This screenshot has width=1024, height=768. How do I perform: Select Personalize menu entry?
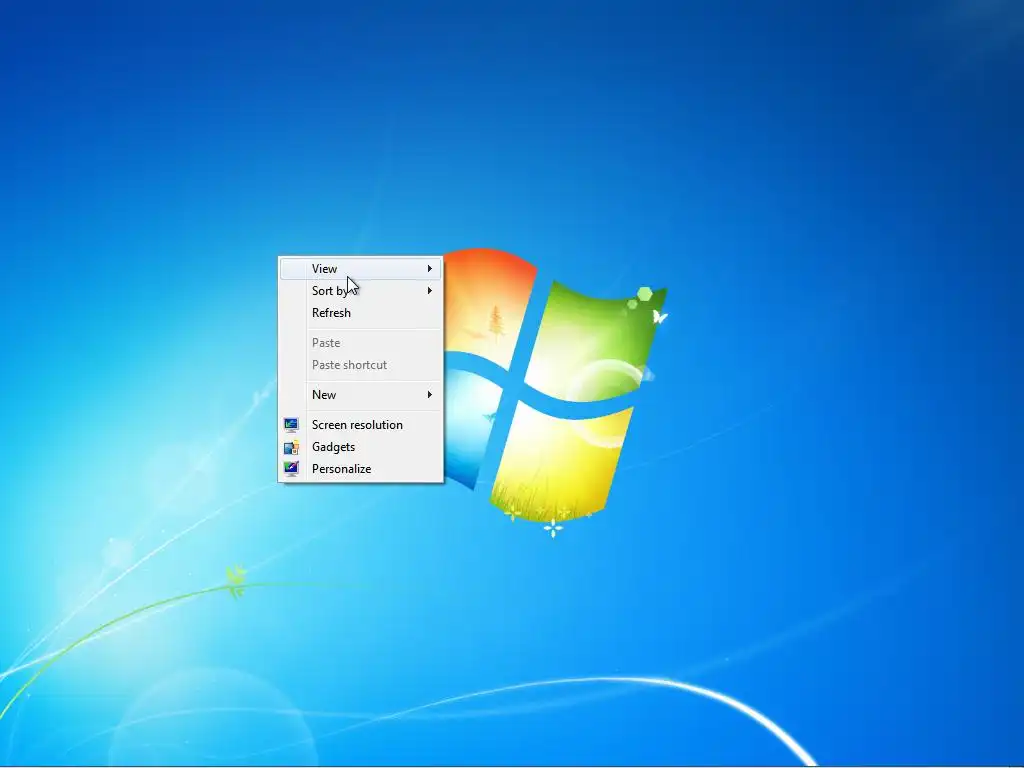[360, 469]
